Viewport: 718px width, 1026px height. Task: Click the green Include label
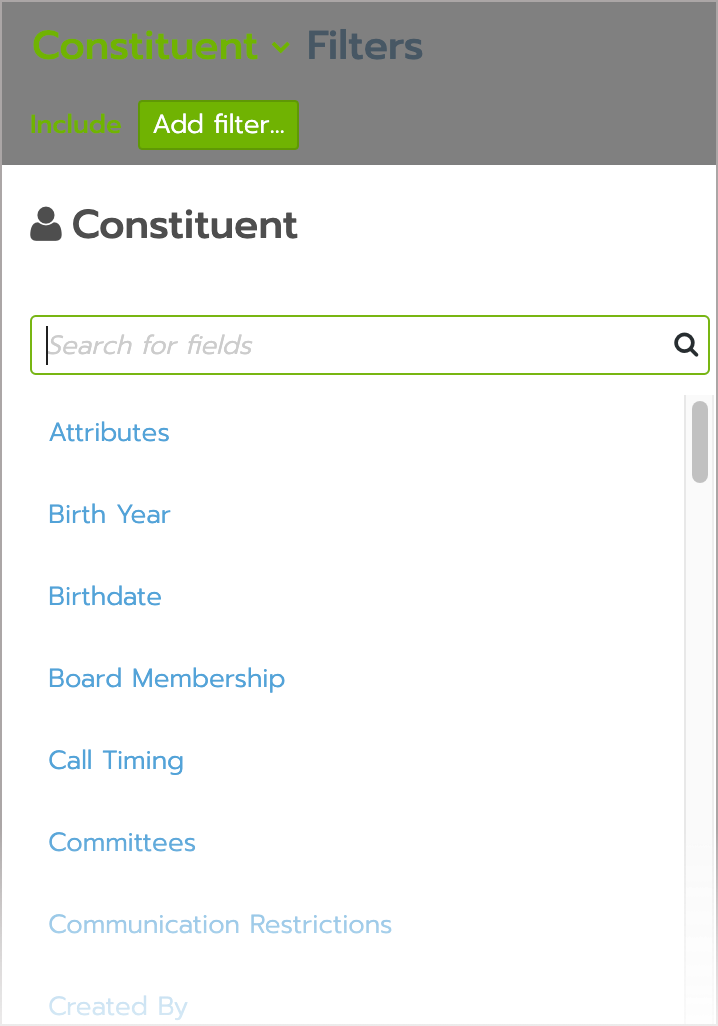tap(76, 124)
